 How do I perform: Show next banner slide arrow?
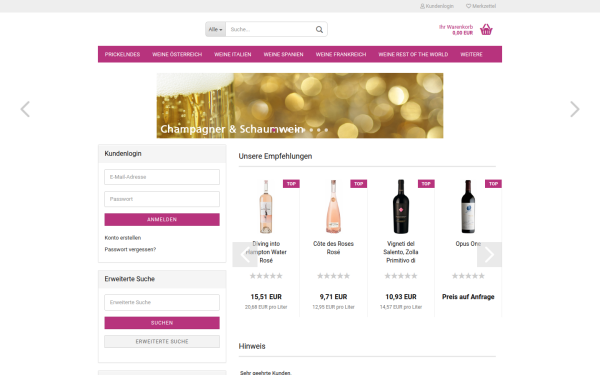575,109
